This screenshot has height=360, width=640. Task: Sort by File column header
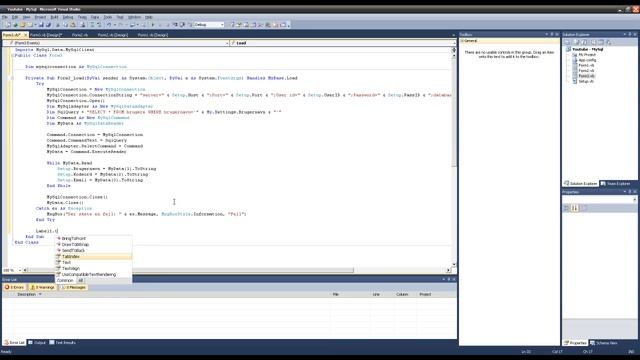tap(336, 294)
